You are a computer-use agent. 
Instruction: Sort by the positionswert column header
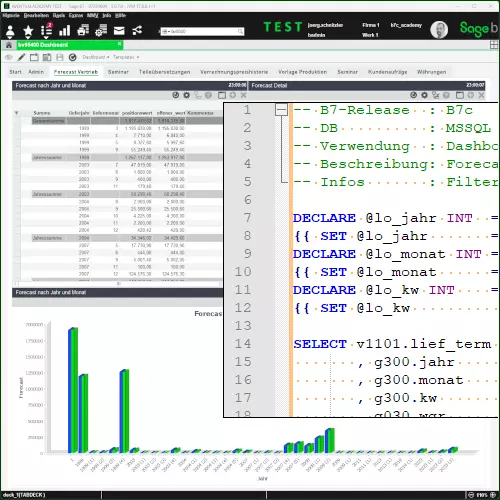point(137,113)
